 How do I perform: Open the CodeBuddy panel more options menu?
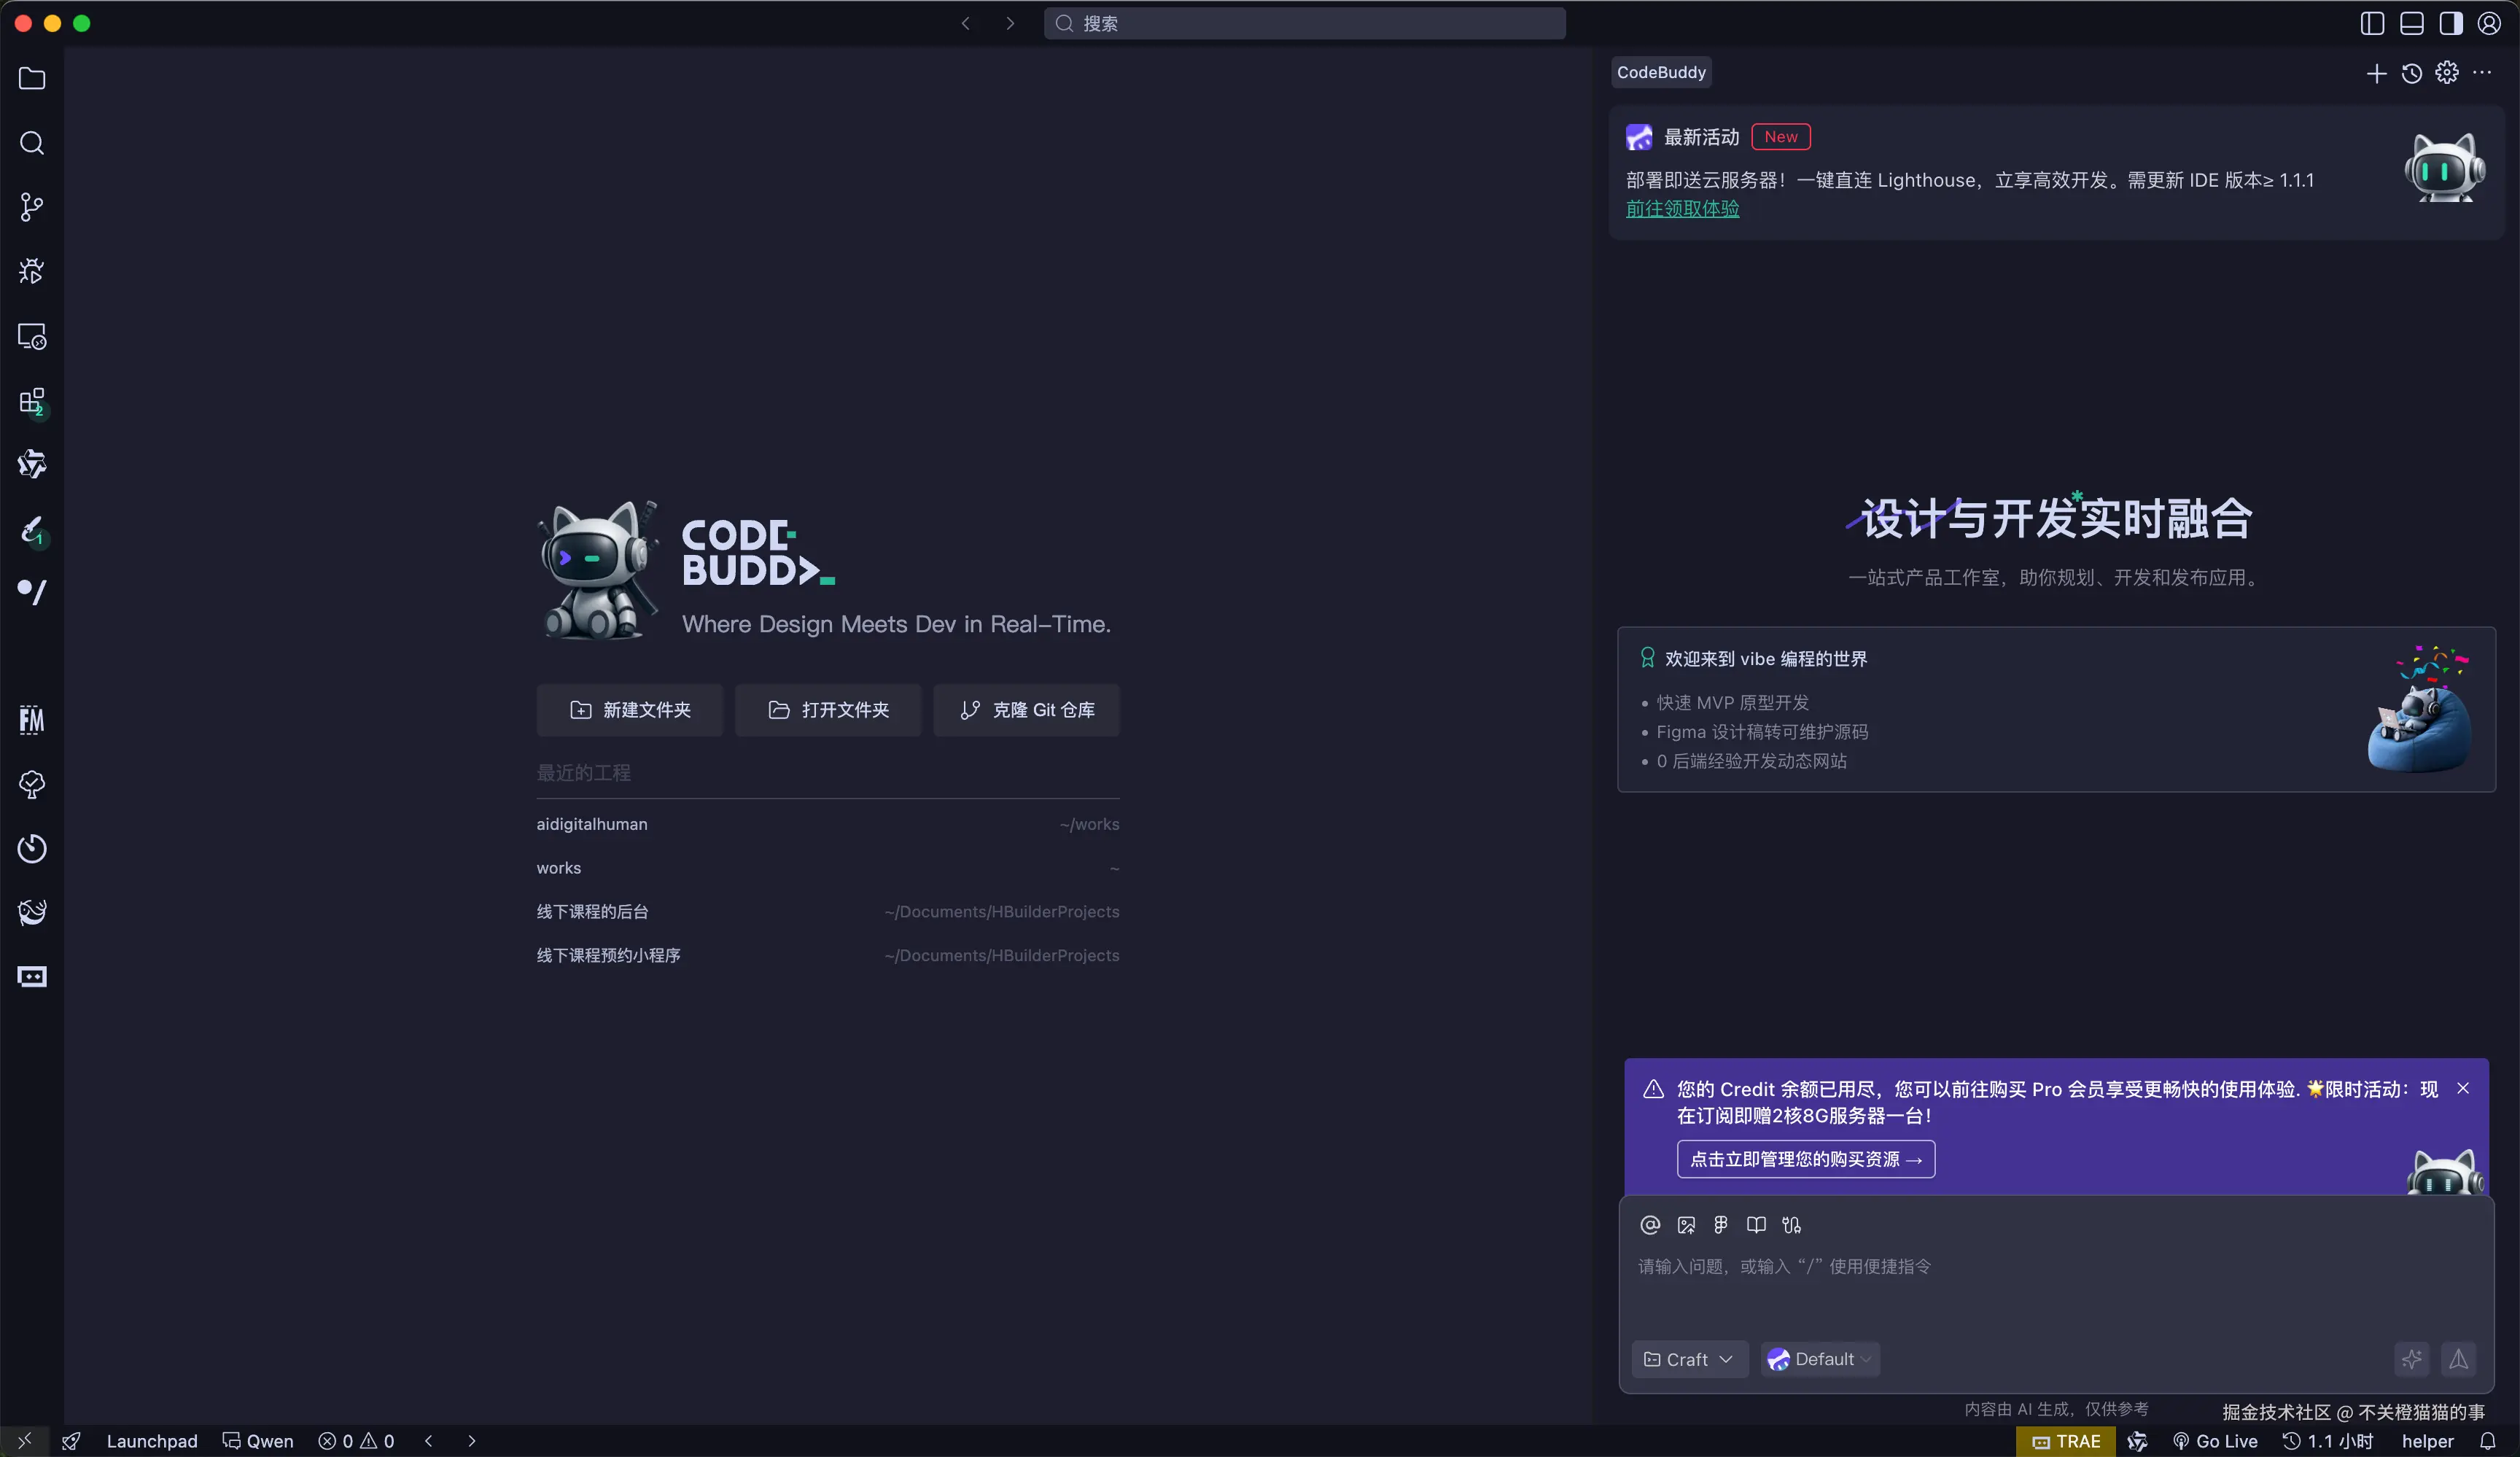pos(2482,73)
